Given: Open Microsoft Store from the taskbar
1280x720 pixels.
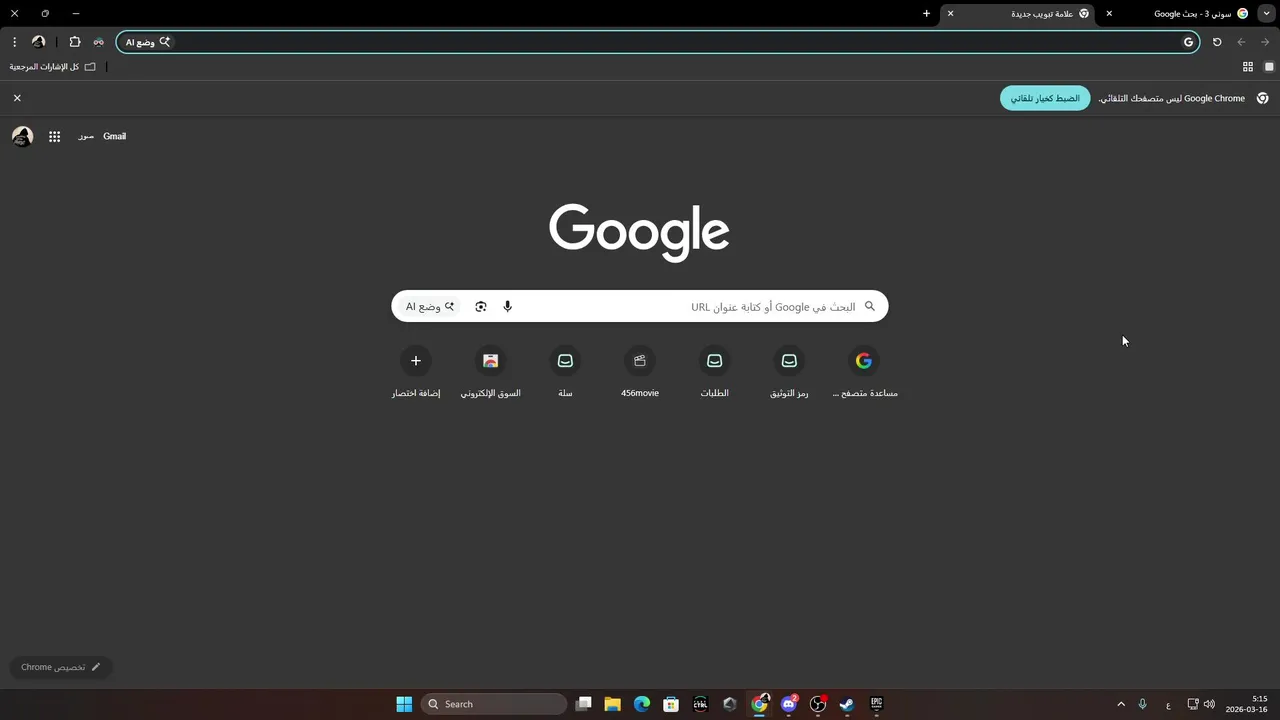Looking at the screenshot, I should (x=671, y=704).
